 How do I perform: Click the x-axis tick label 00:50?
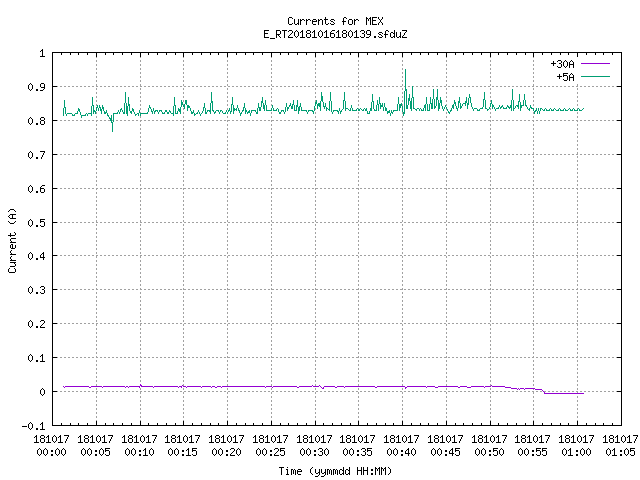(489, 452)
